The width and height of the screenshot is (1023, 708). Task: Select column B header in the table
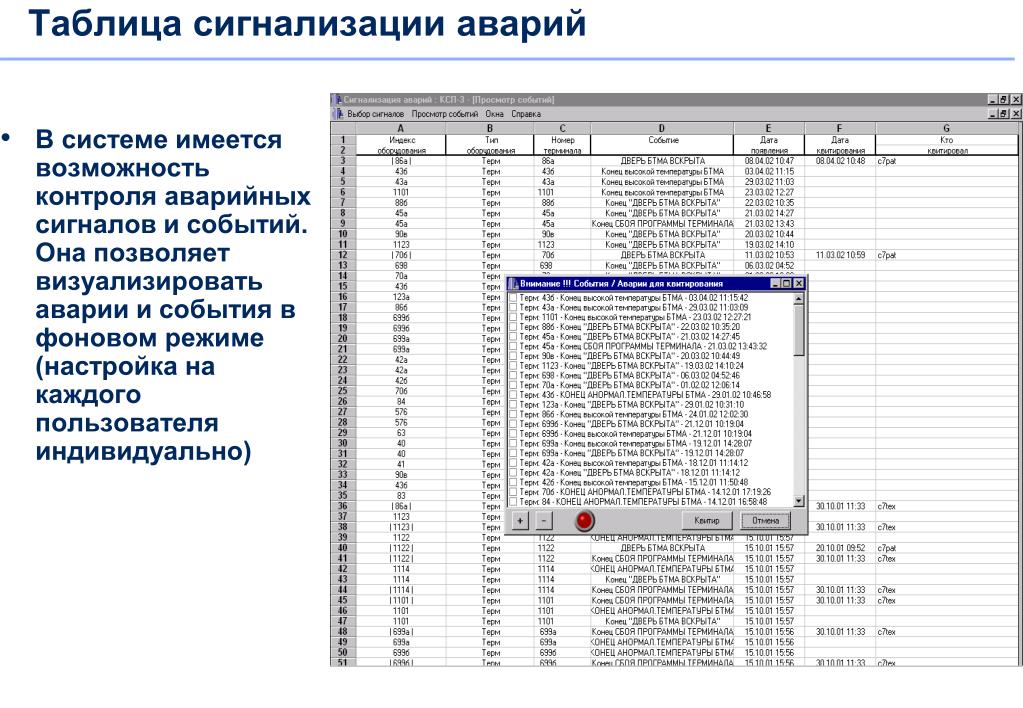490,129
